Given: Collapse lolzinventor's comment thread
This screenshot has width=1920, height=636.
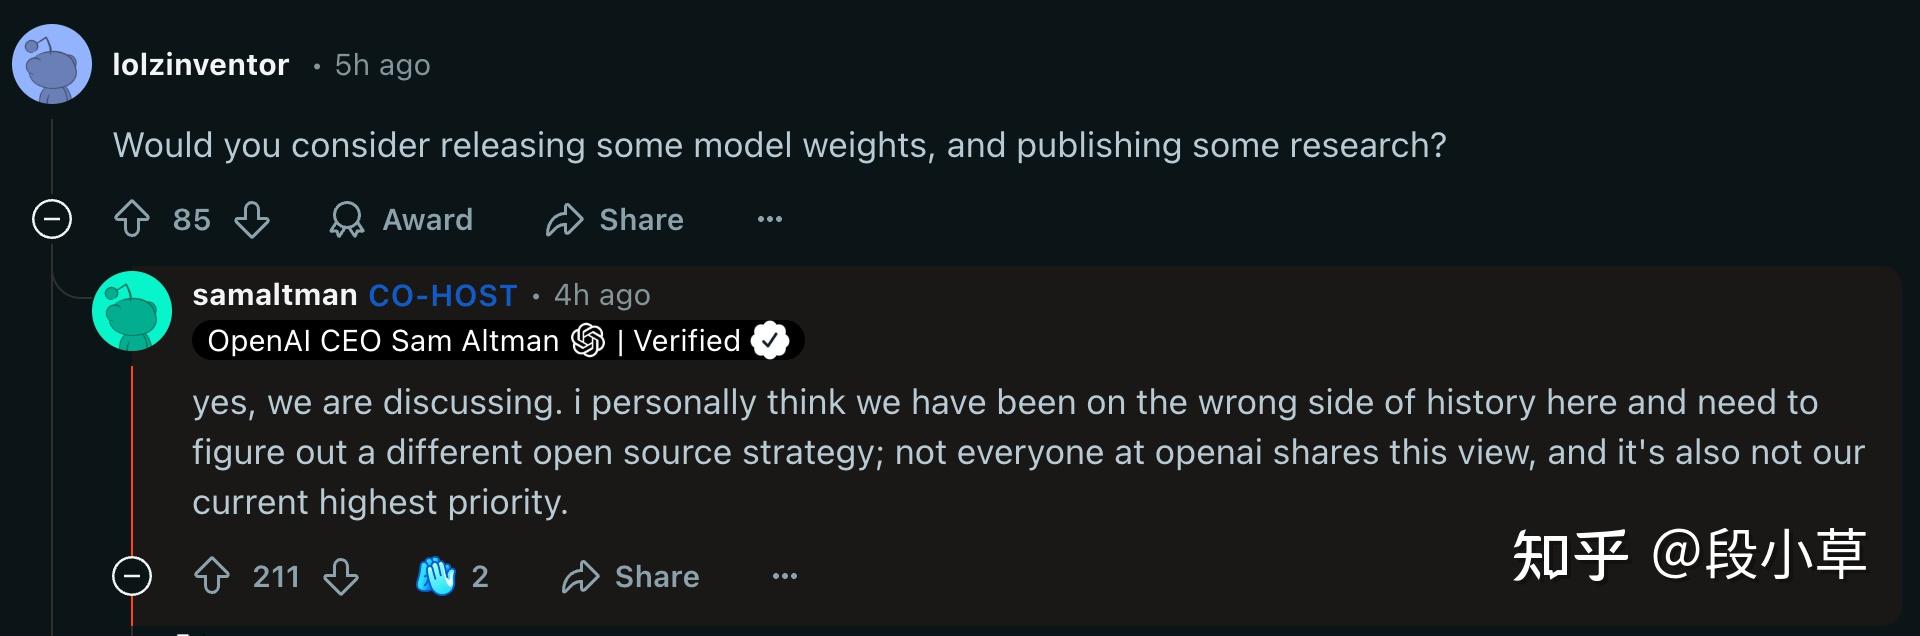Looking at the screenshot, I should tap(51, 219).
